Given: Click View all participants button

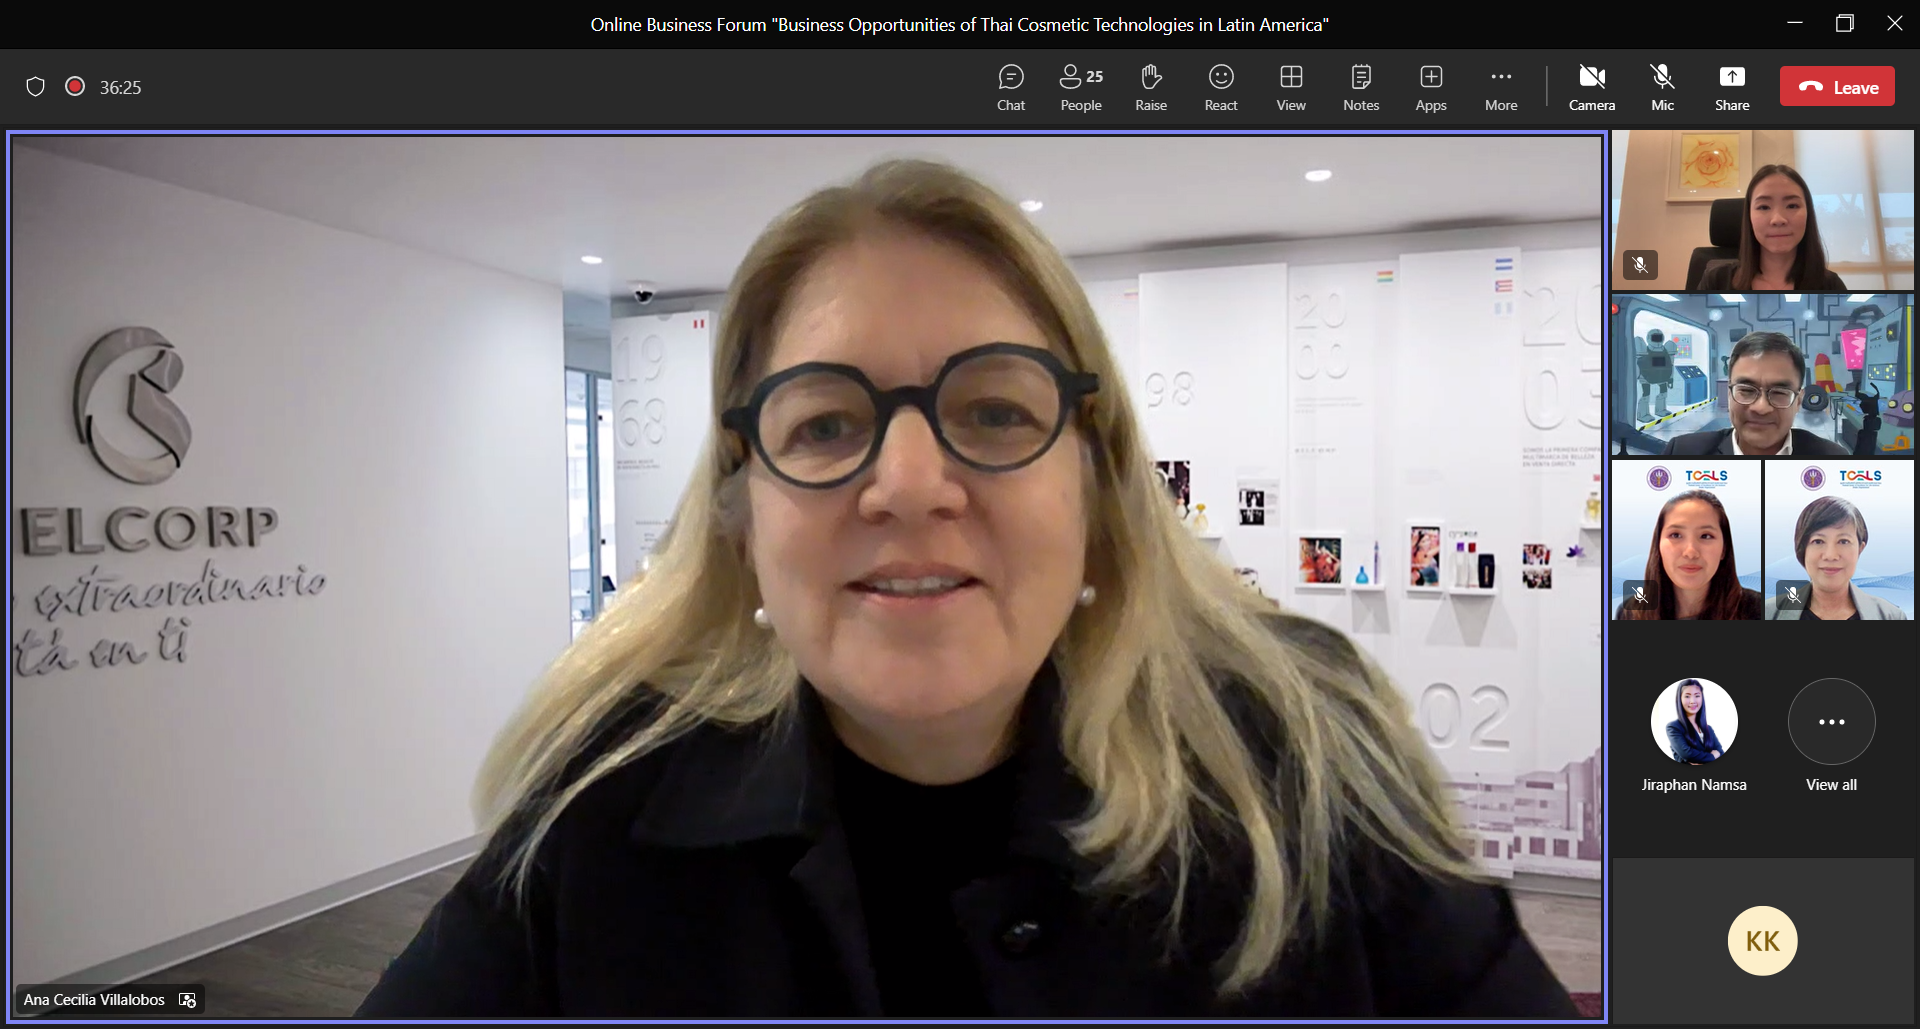Looking at the screenshot, I should click(1831, 722).
